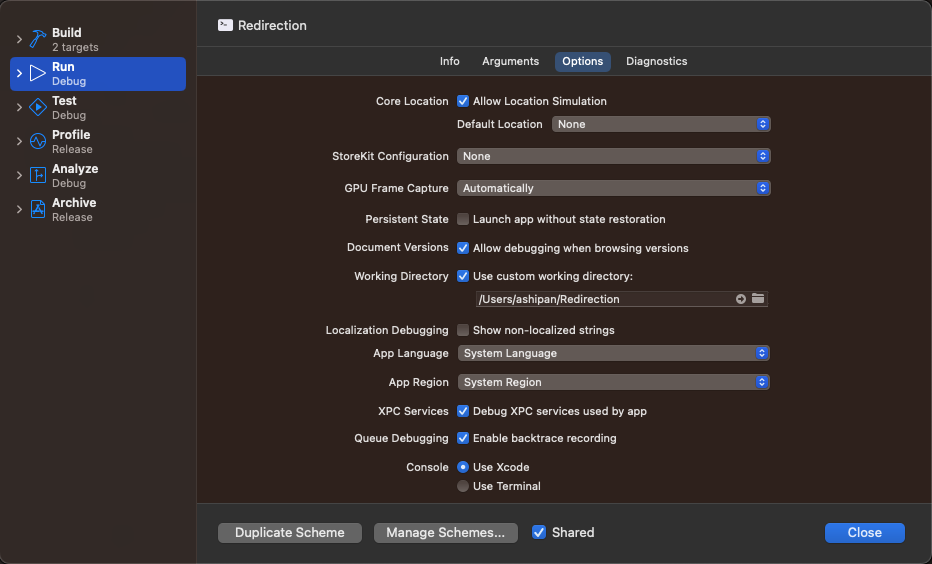Click the Duplicate Scheme button
Screen dimensions: 932x564
pyautogui.click(x=290, y=533)
